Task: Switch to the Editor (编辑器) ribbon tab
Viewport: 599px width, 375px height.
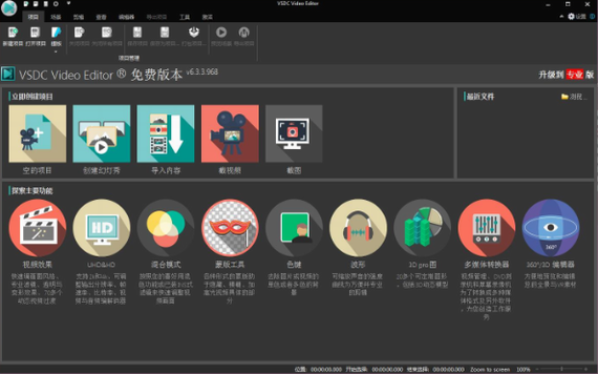Action: (x=126, y=17)
